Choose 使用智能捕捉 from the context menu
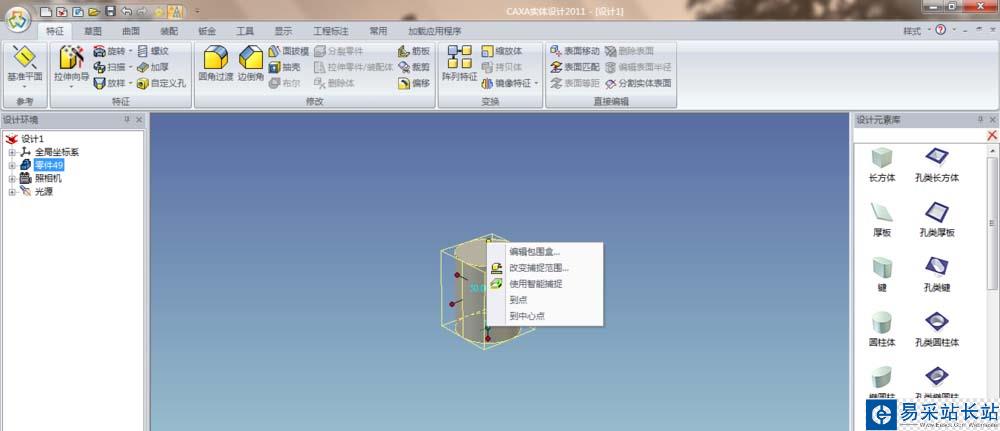 point(545,284)
